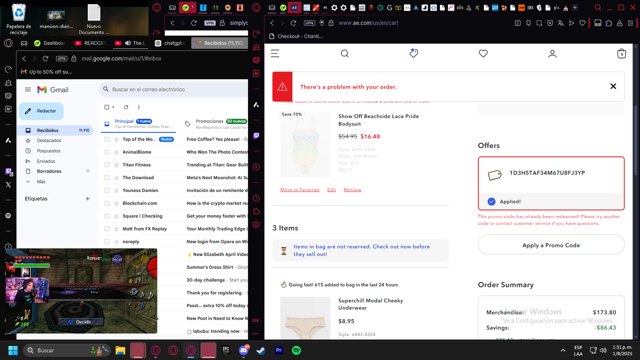Viewport: 640px width, 360px height.
Task: Reload the ae.com cart page
Action: 293,23
